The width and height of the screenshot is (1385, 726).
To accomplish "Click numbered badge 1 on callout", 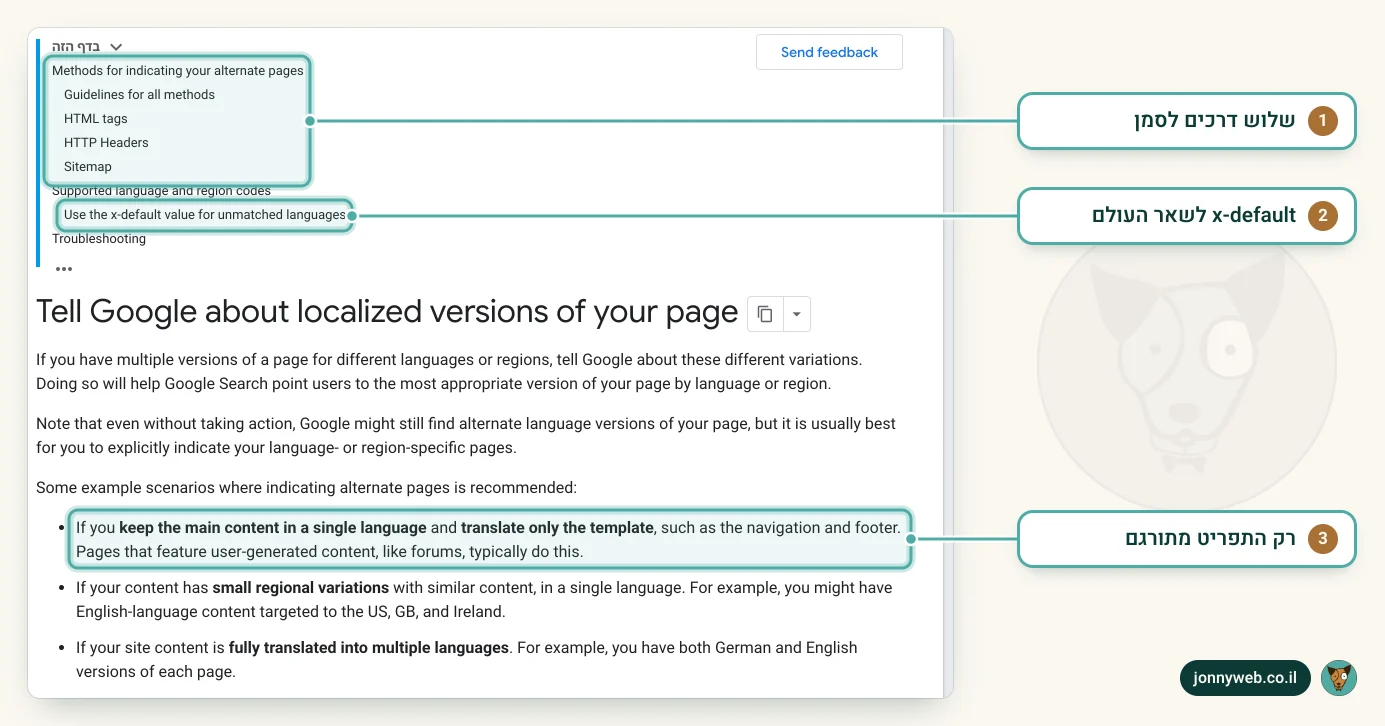I will tap(1322, 121).
